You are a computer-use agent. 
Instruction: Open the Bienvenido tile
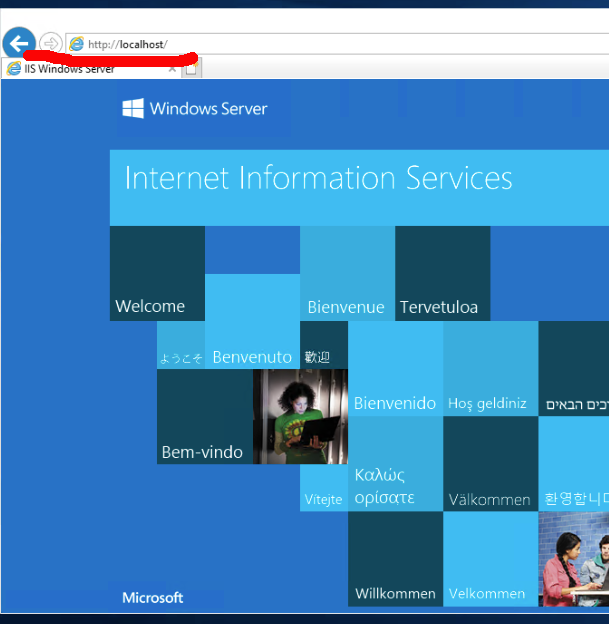pyautogui.click(x=395, y=368)
